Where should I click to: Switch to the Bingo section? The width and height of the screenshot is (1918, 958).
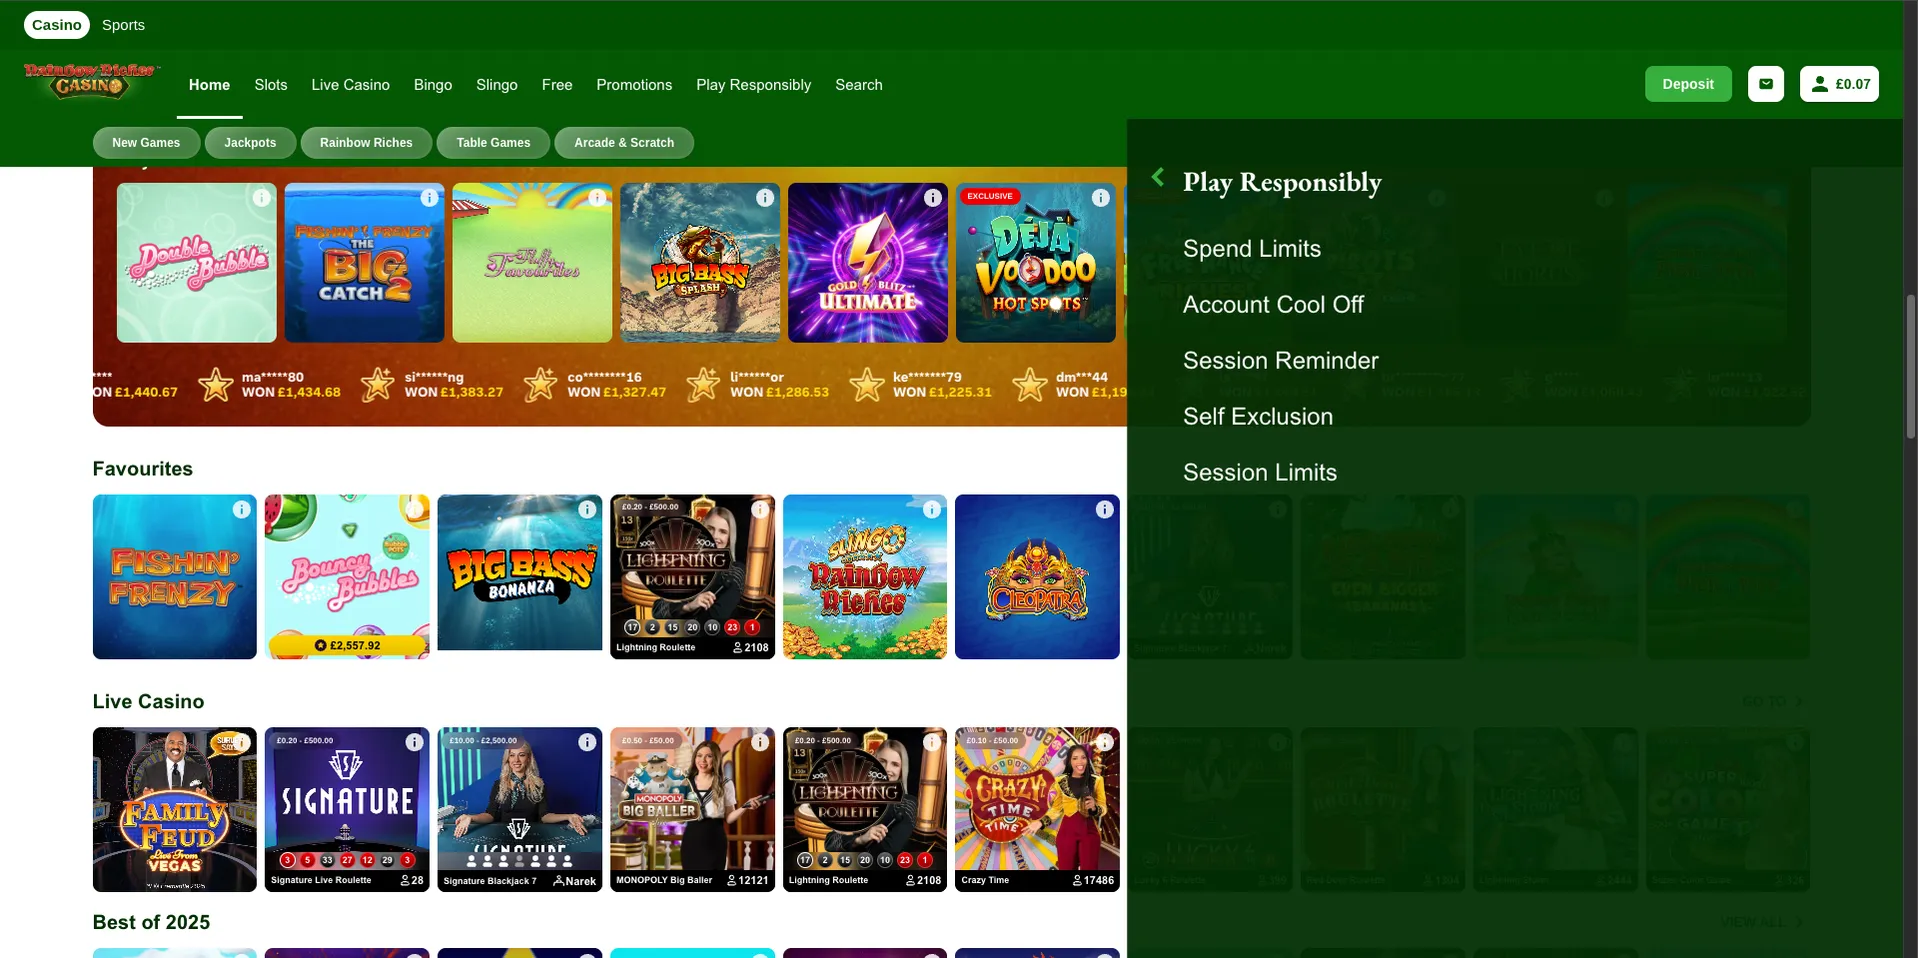432,85
